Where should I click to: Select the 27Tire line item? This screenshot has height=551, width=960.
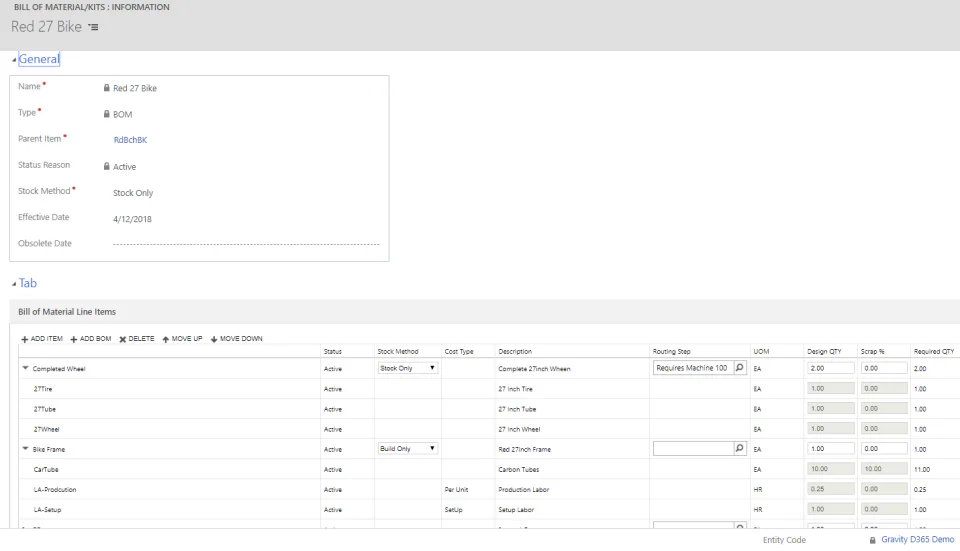point(43,389)
